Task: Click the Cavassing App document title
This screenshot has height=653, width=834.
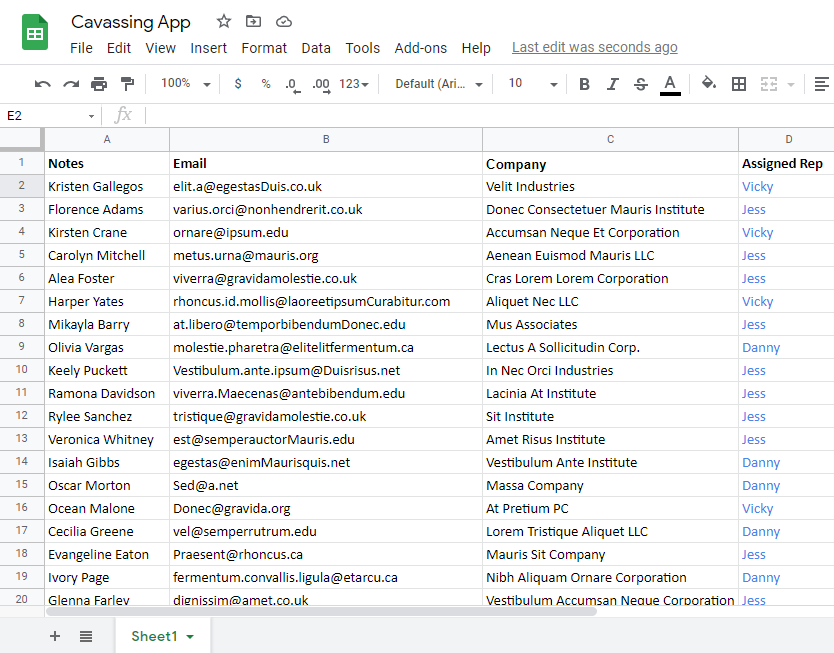Action: point(131,22)
